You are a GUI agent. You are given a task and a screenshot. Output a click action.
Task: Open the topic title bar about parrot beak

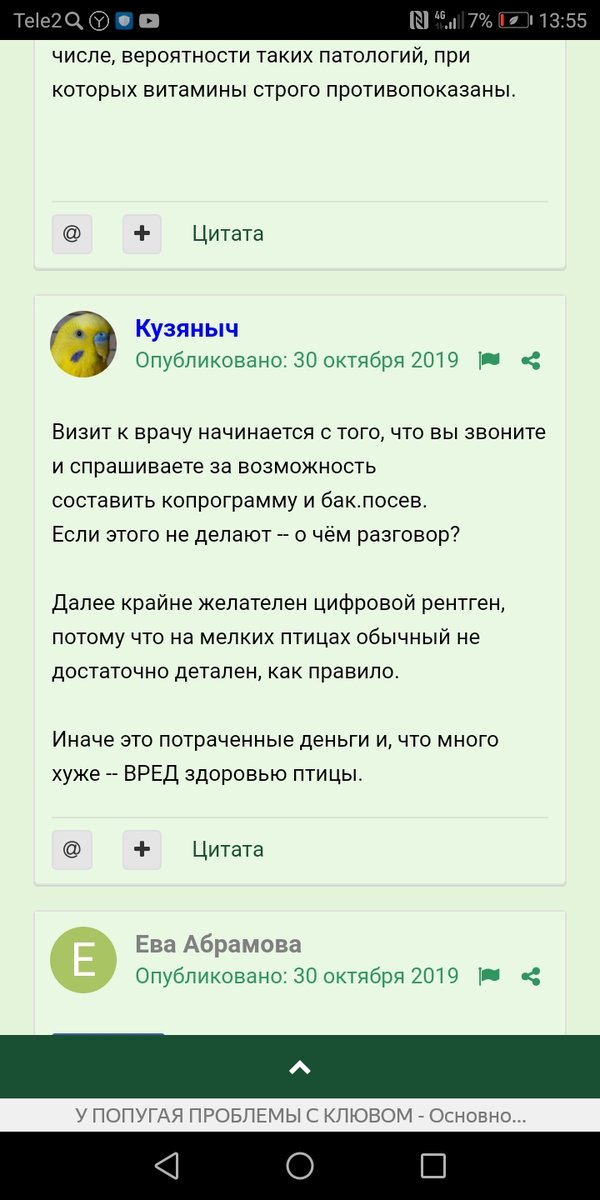pos(300,1116)
